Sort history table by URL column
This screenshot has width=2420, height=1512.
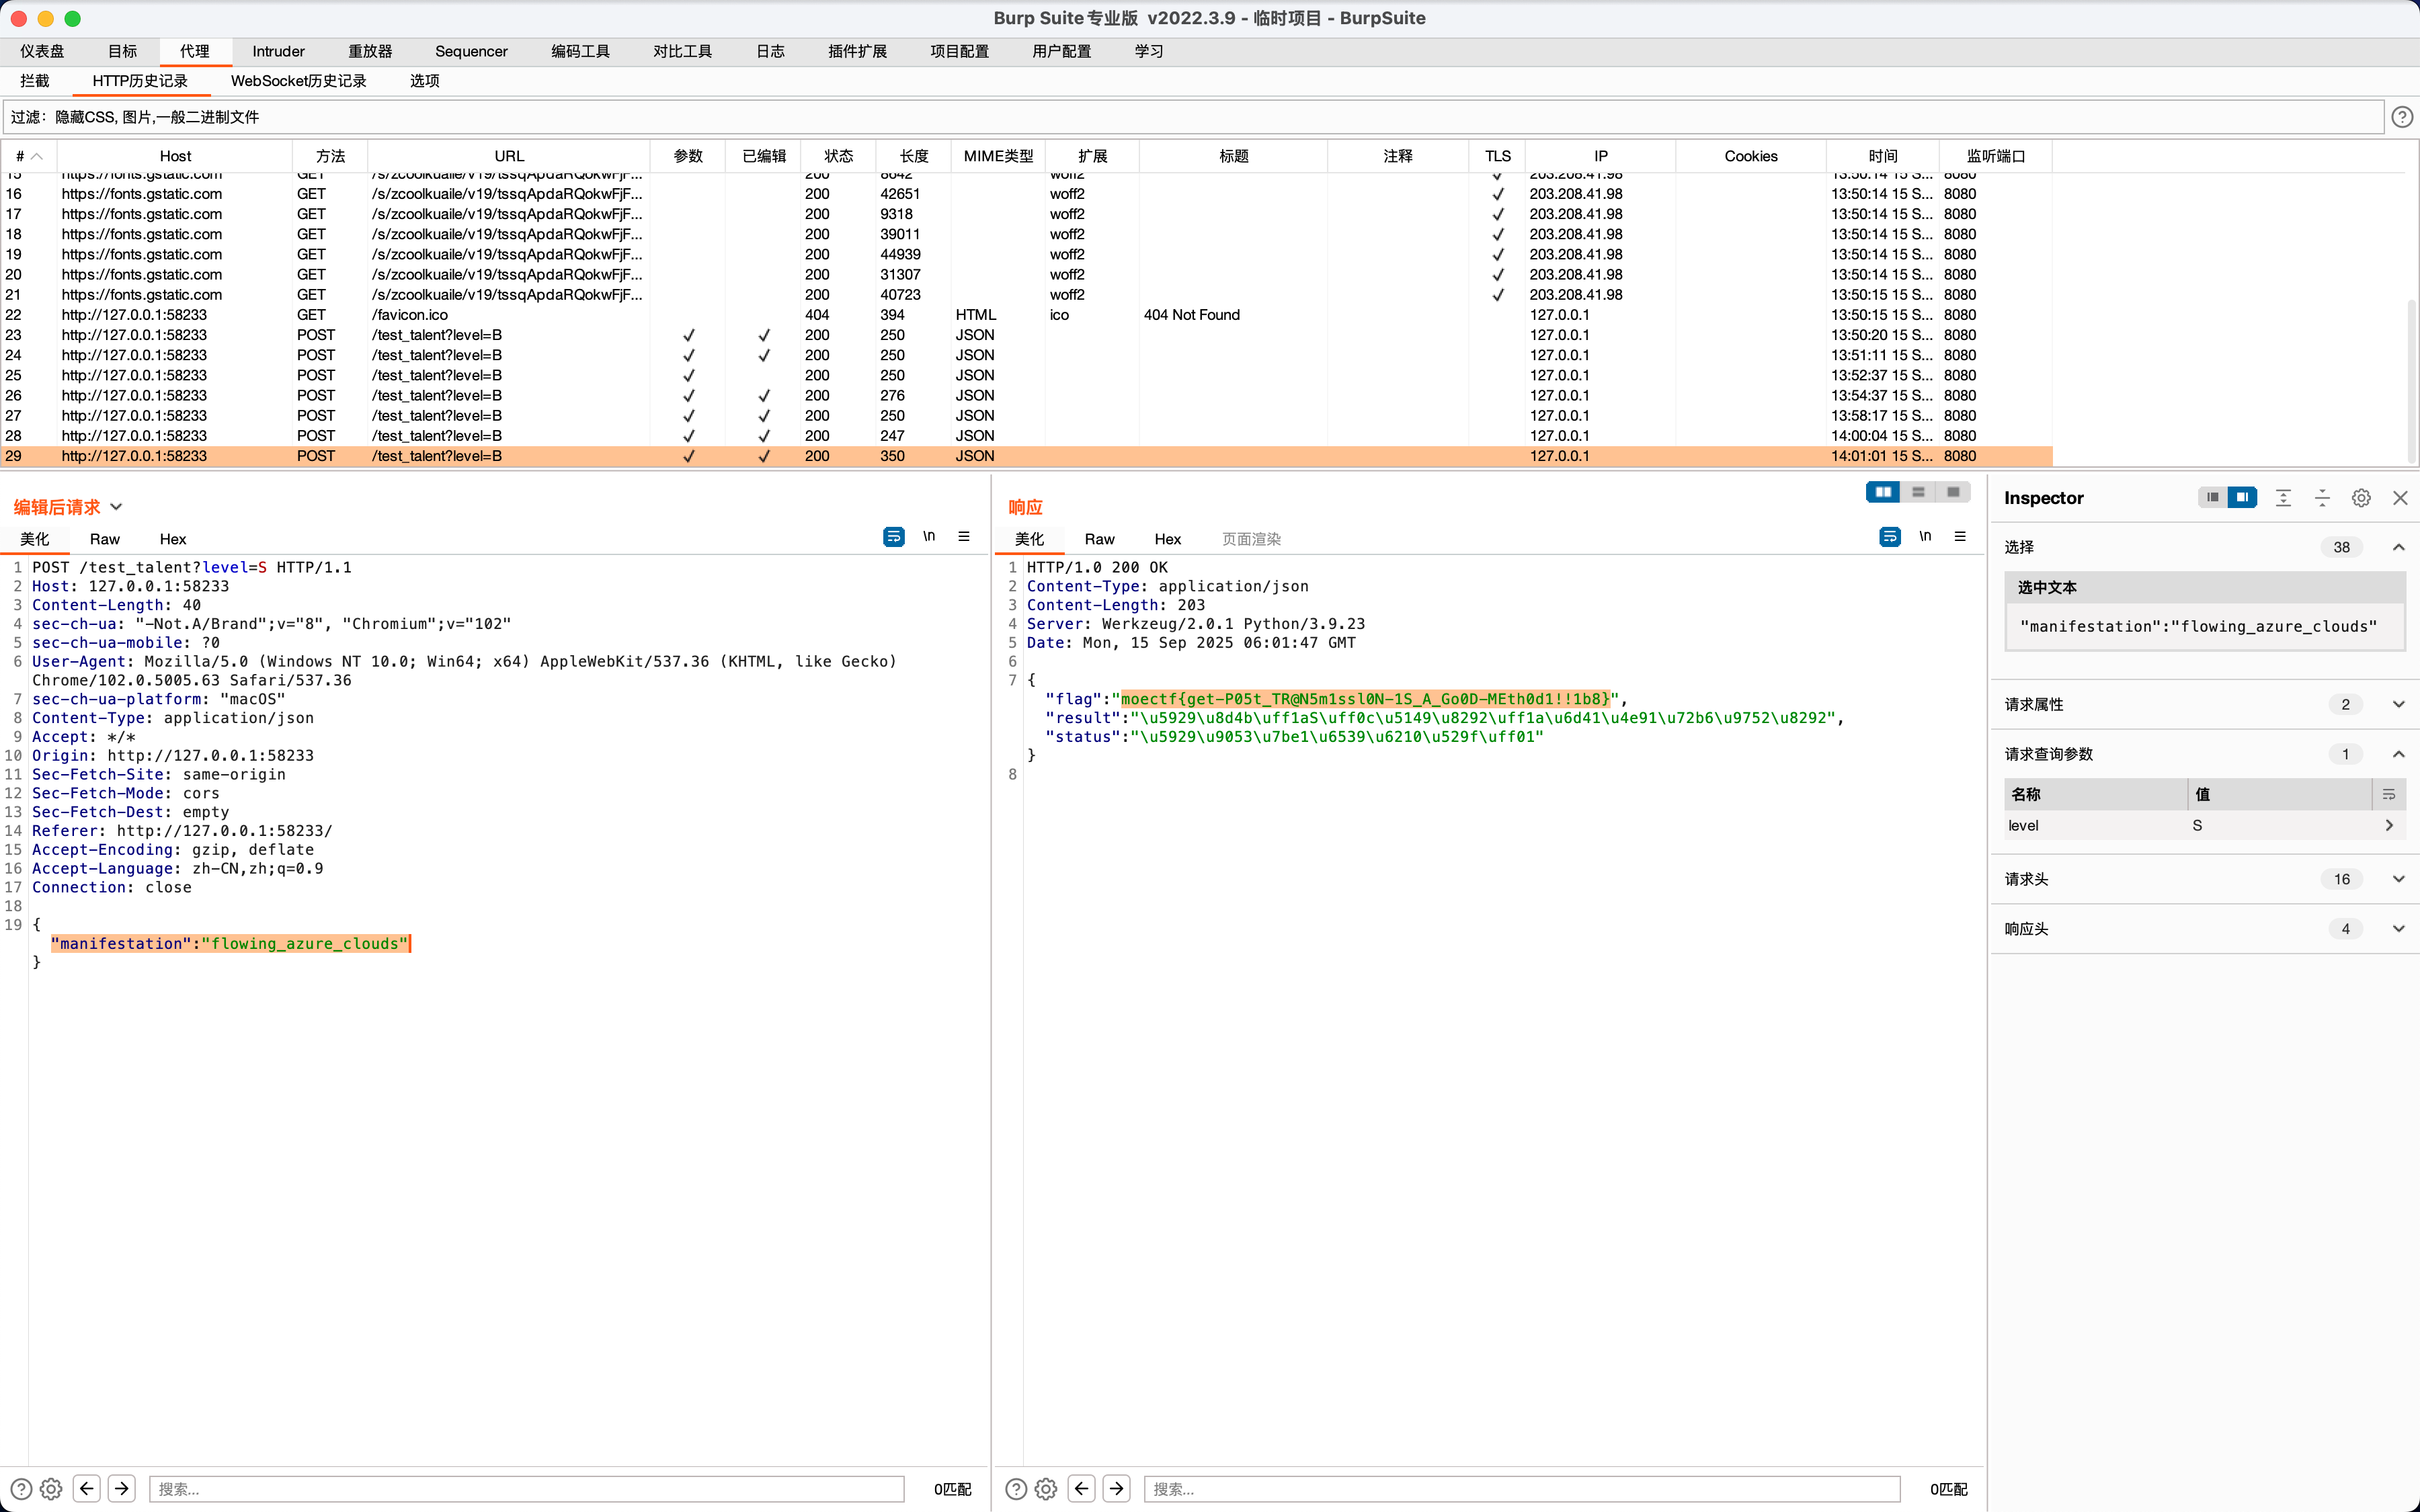click(508, 156)
